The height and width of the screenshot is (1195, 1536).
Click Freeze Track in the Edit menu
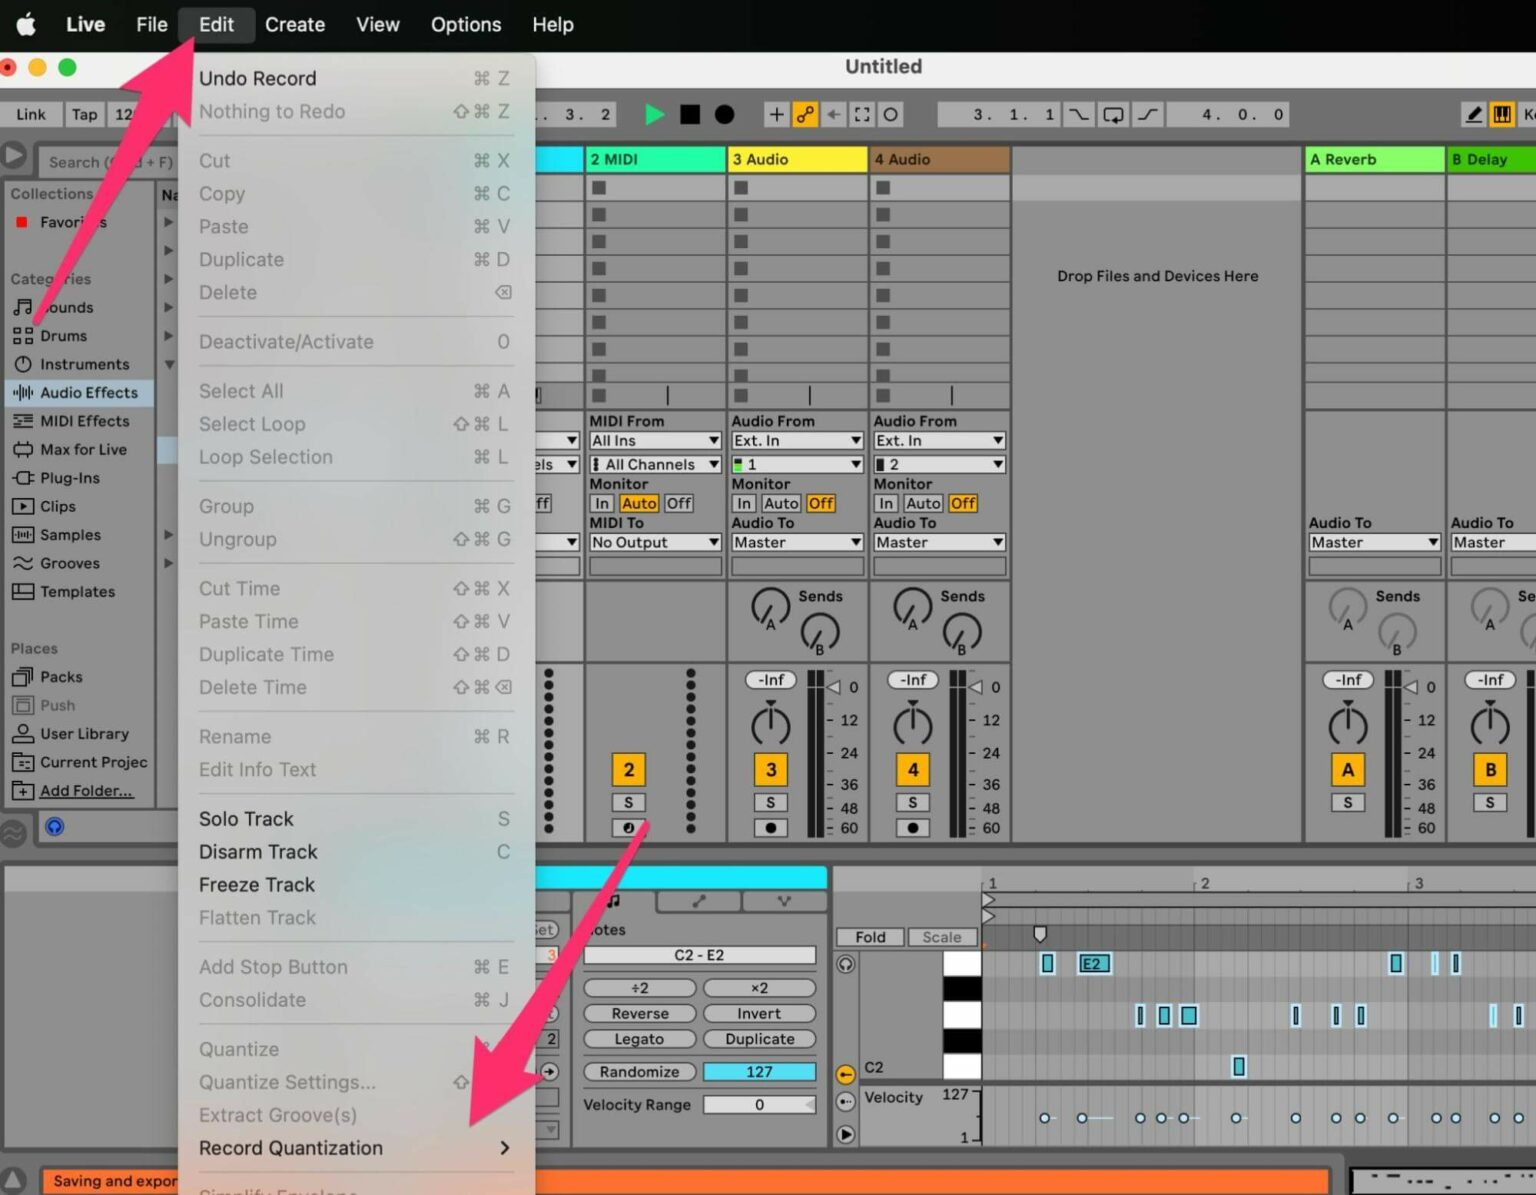[257, 884]
